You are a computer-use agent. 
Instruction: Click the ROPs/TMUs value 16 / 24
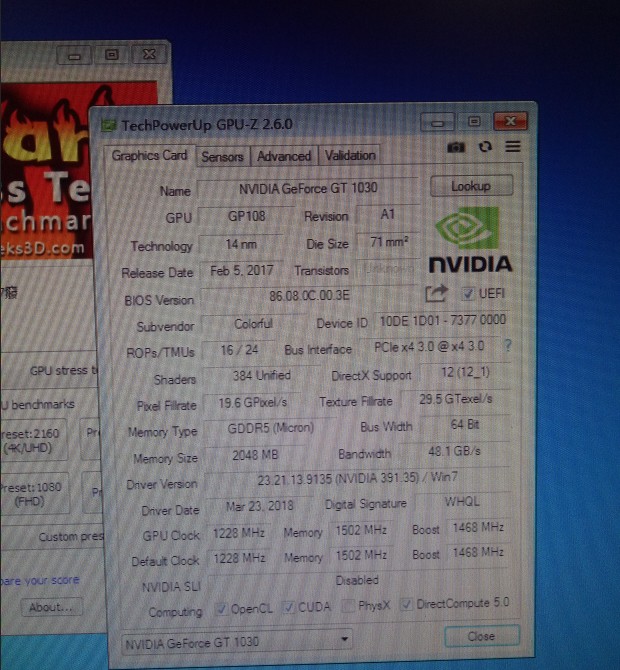(x=239, y=350)
